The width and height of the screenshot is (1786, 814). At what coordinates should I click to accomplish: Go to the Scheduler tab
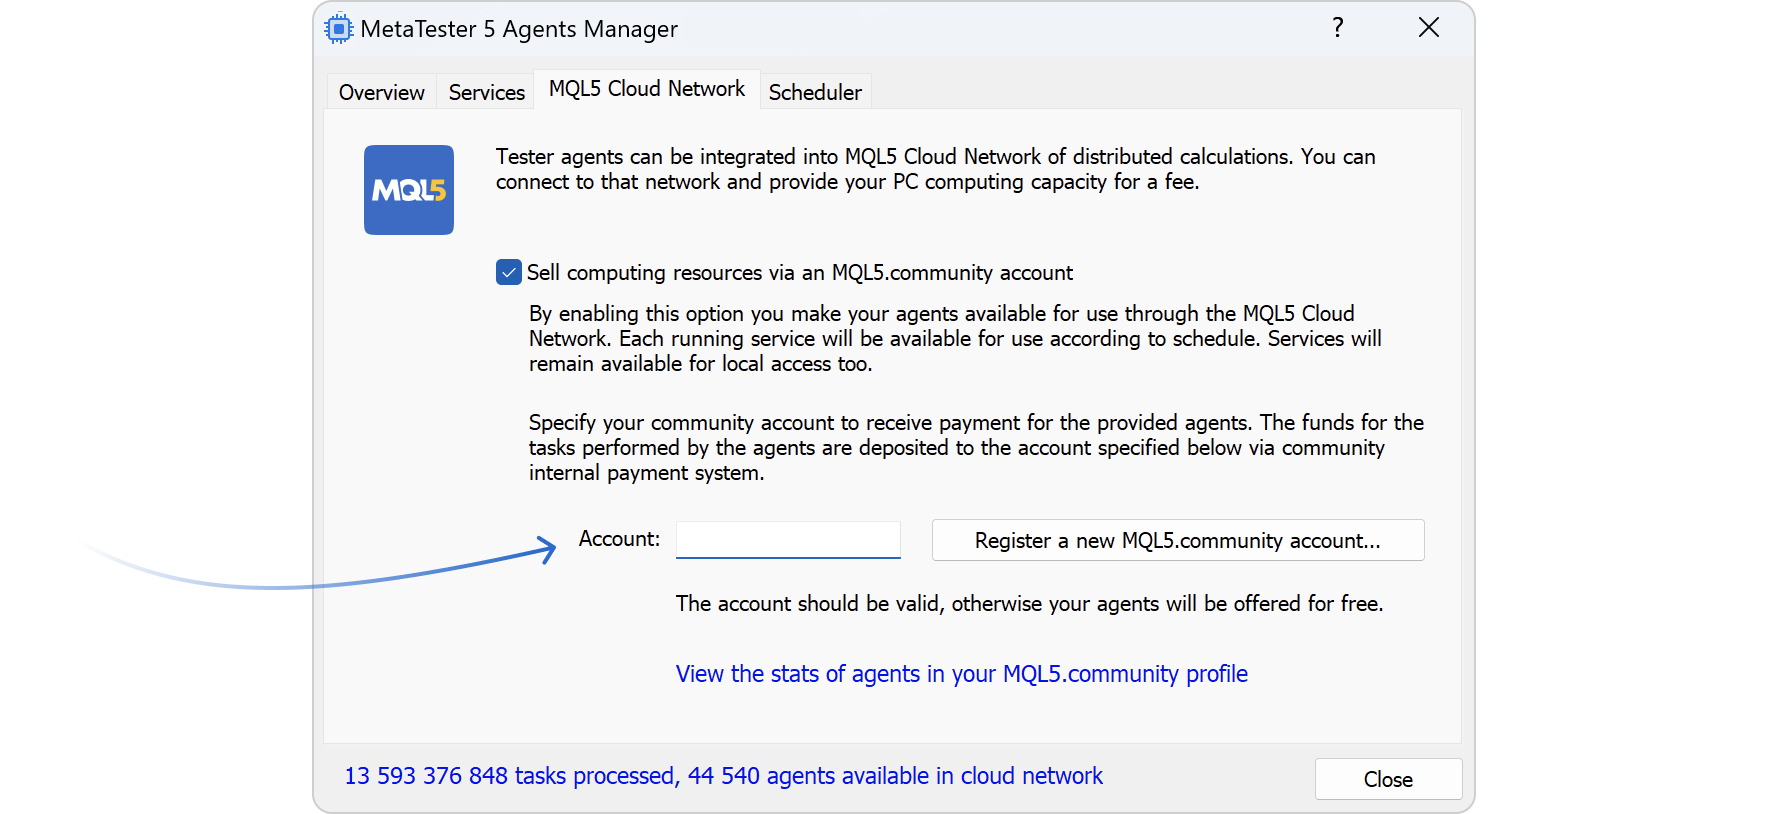point(815,92)
